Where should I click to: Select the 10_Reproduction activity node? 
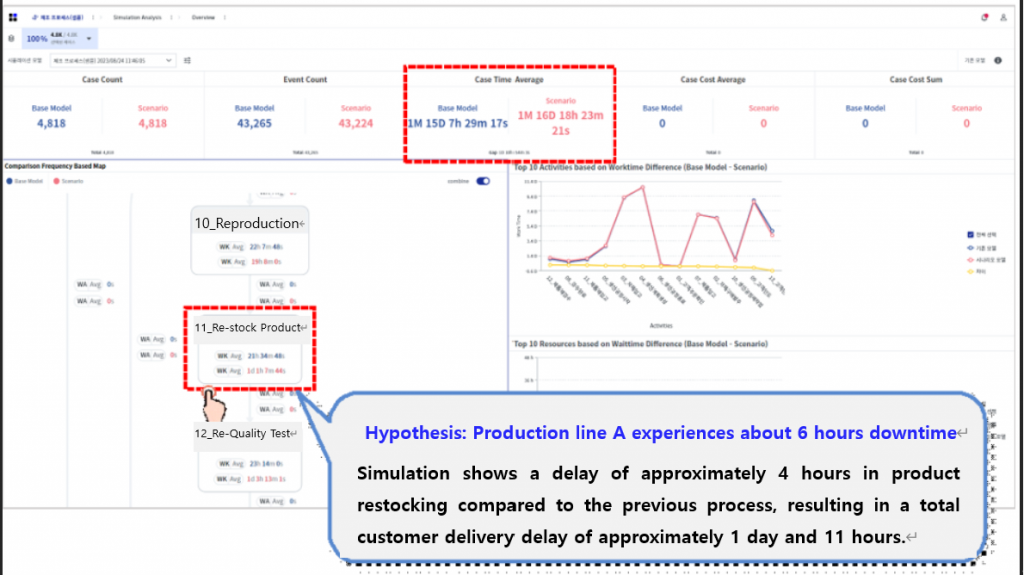[250, 223]
